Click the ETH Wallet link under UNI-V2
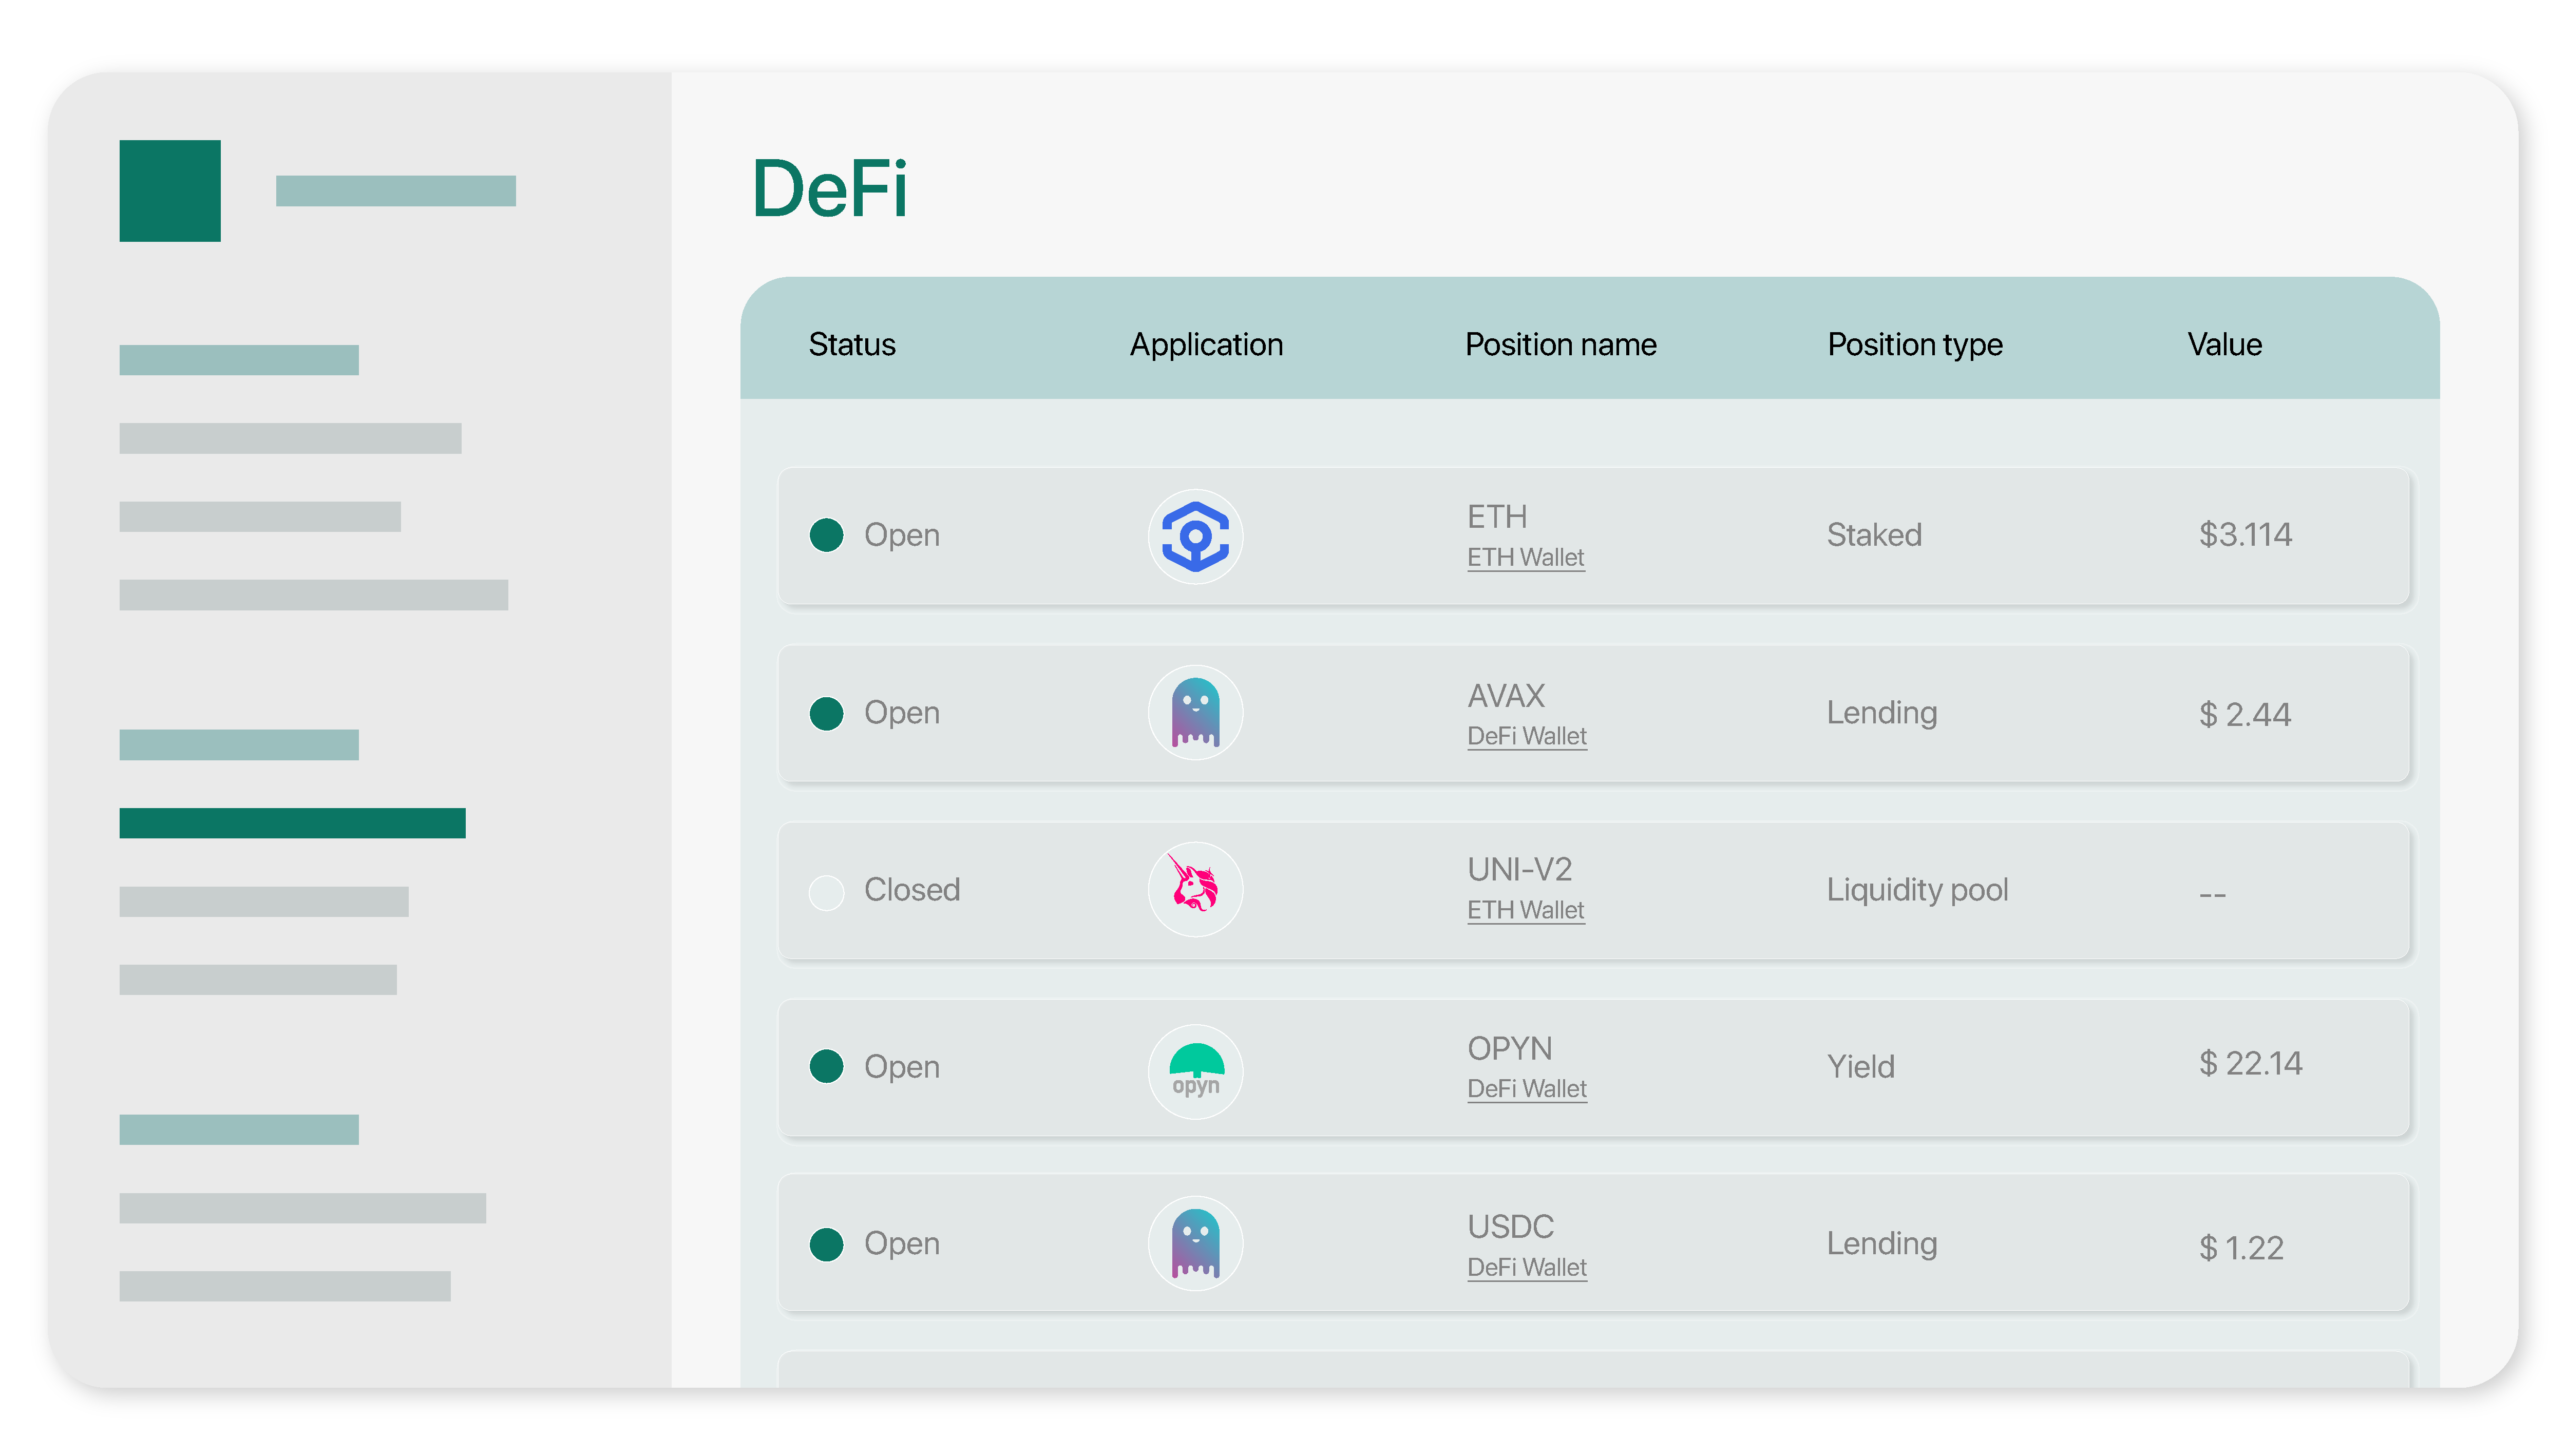Image resolution: width=2568 pixels, height=1456 pixels. pos(1526,910)
